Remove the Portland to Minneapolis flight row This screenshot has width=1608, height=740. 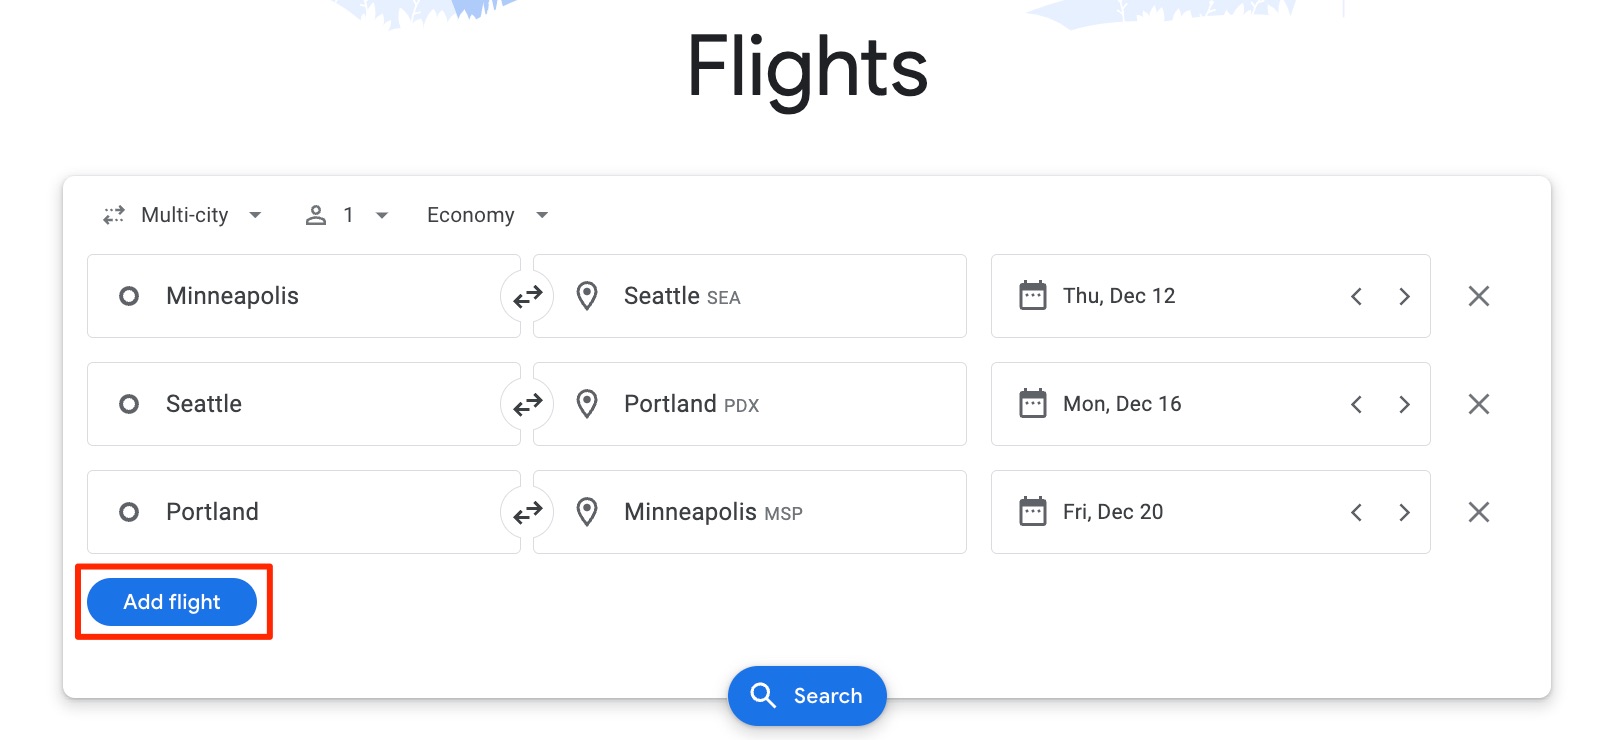tap(1479, 512)
